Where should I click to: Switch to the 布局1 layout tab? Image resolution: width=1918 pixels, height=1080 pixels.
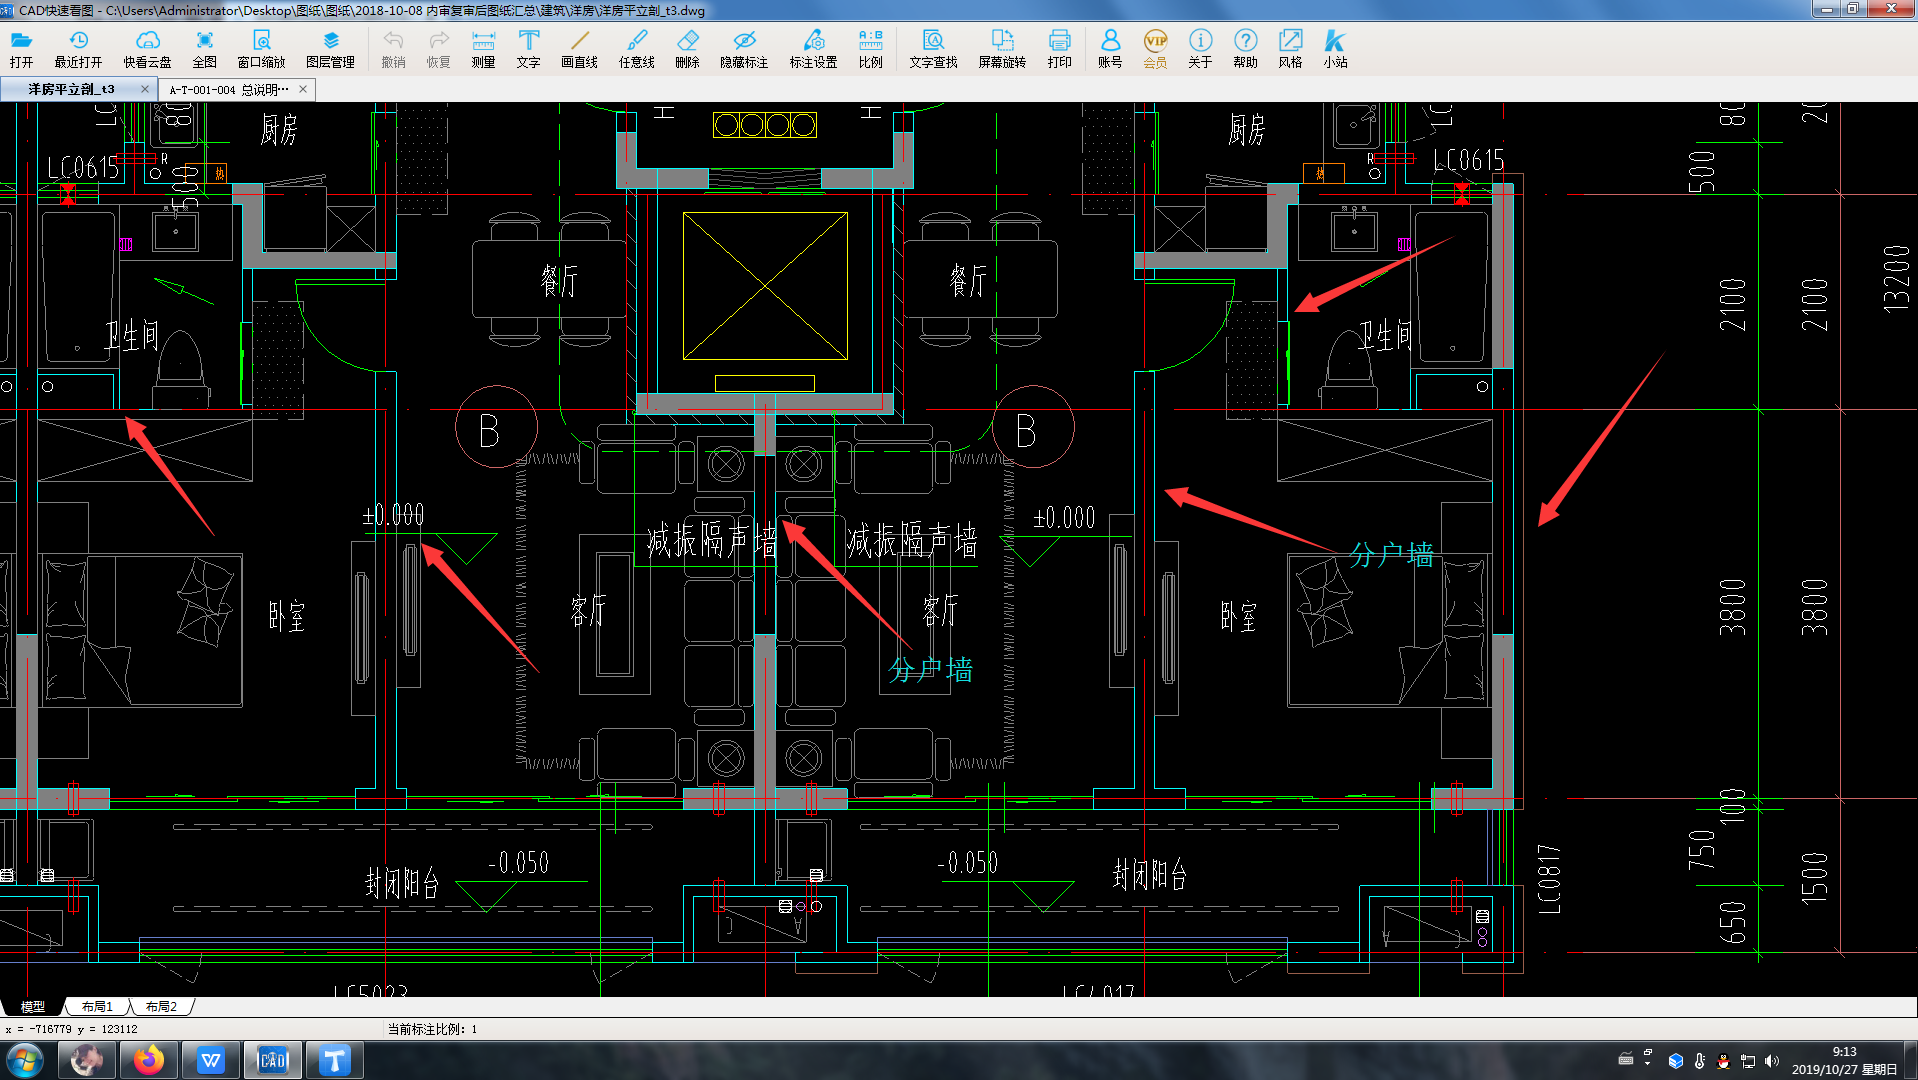97,1006
